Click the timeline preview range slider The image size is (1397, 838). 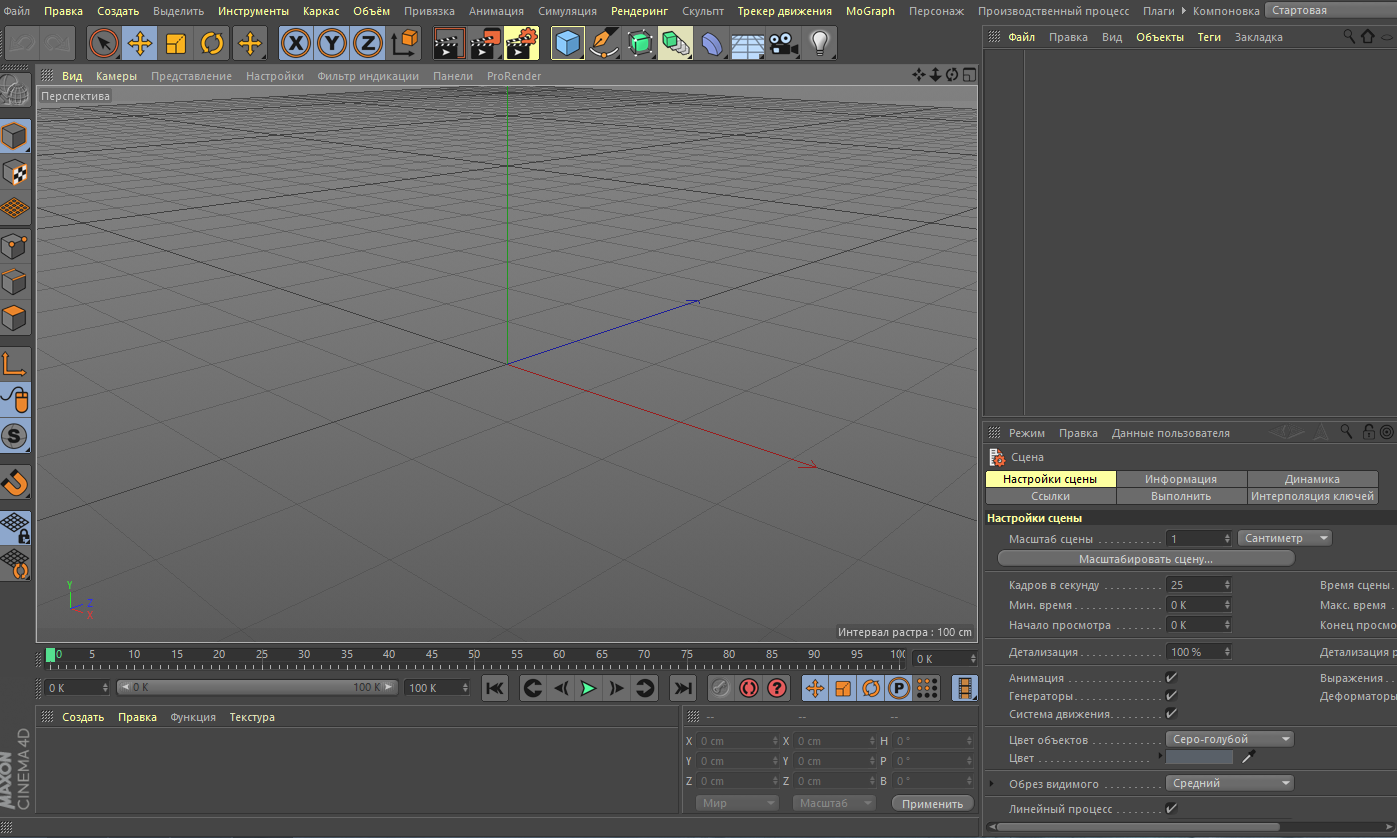(257, 688)
